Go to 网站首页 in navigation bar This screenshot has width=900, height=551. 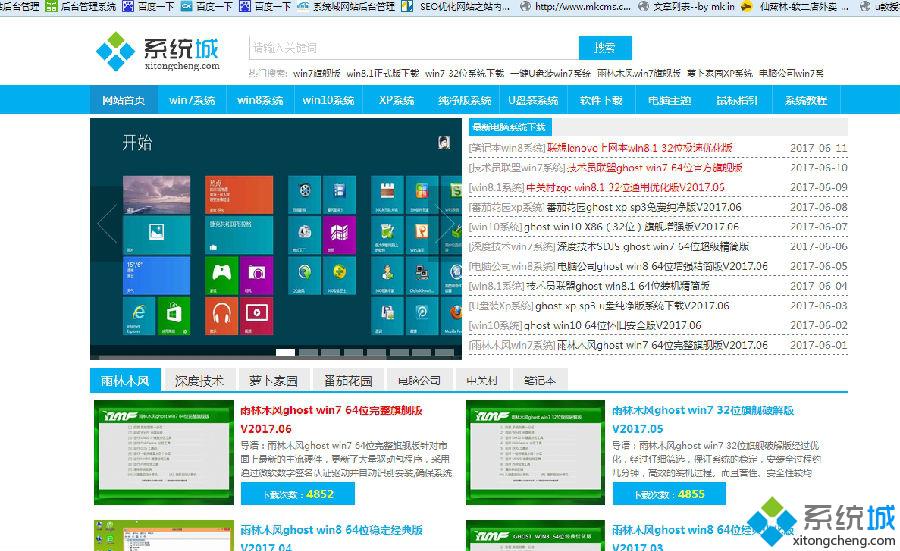(x=123, y=100)
